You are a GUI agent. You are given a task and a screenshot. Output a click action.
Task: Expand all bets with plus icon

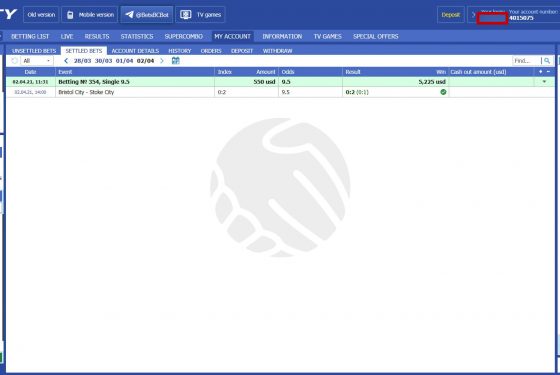coord(540,72)
